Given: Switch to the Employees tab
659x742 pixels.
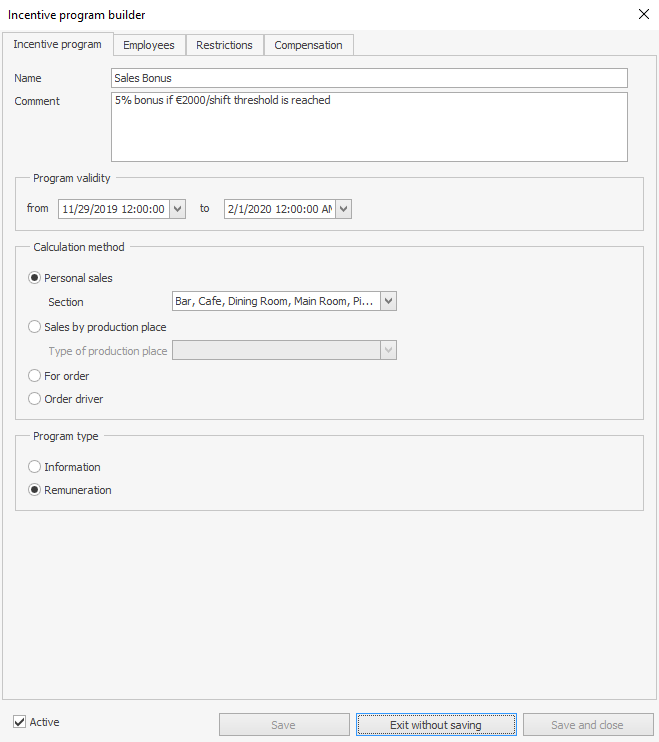Looking at the screenshot, I should pyautogui.click(x=148, y=45).
